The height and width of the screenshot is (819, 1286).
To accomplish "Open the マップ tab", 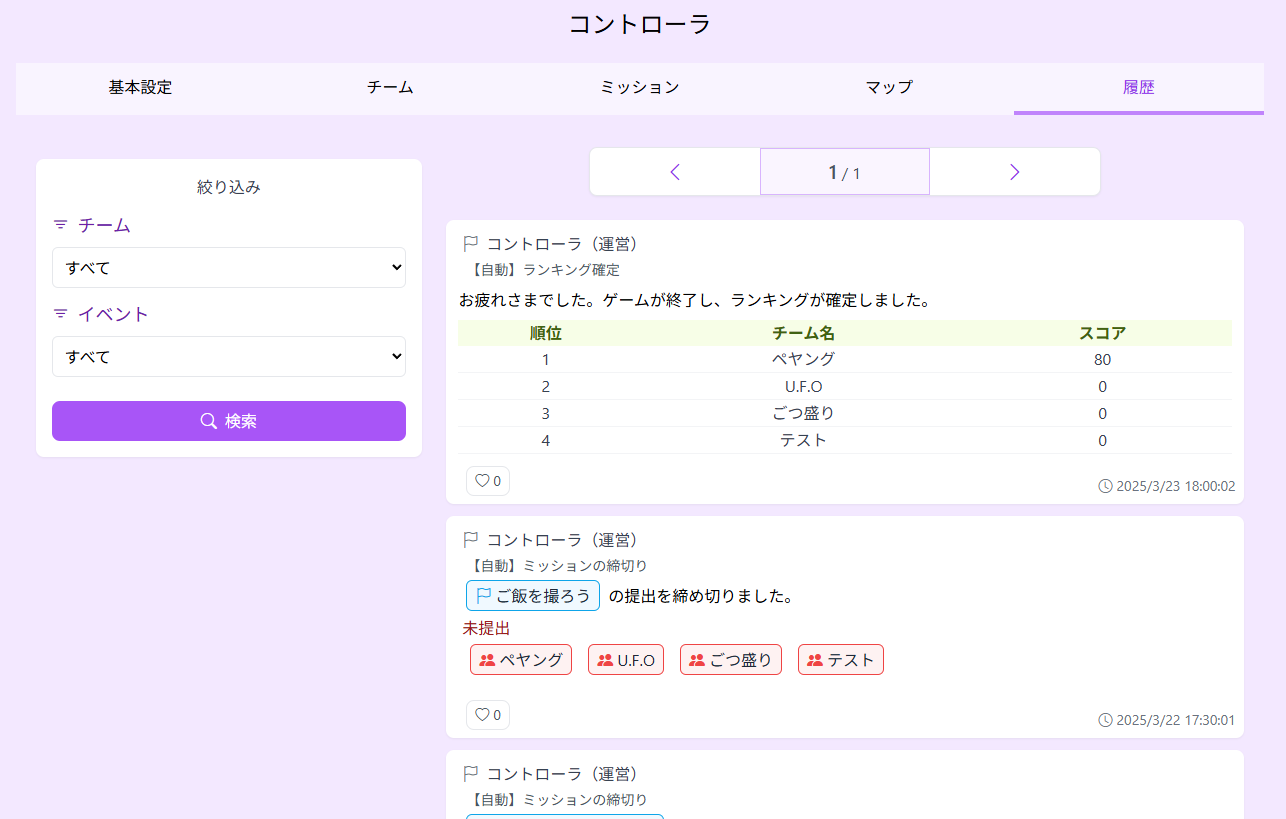I will point(889,88).
